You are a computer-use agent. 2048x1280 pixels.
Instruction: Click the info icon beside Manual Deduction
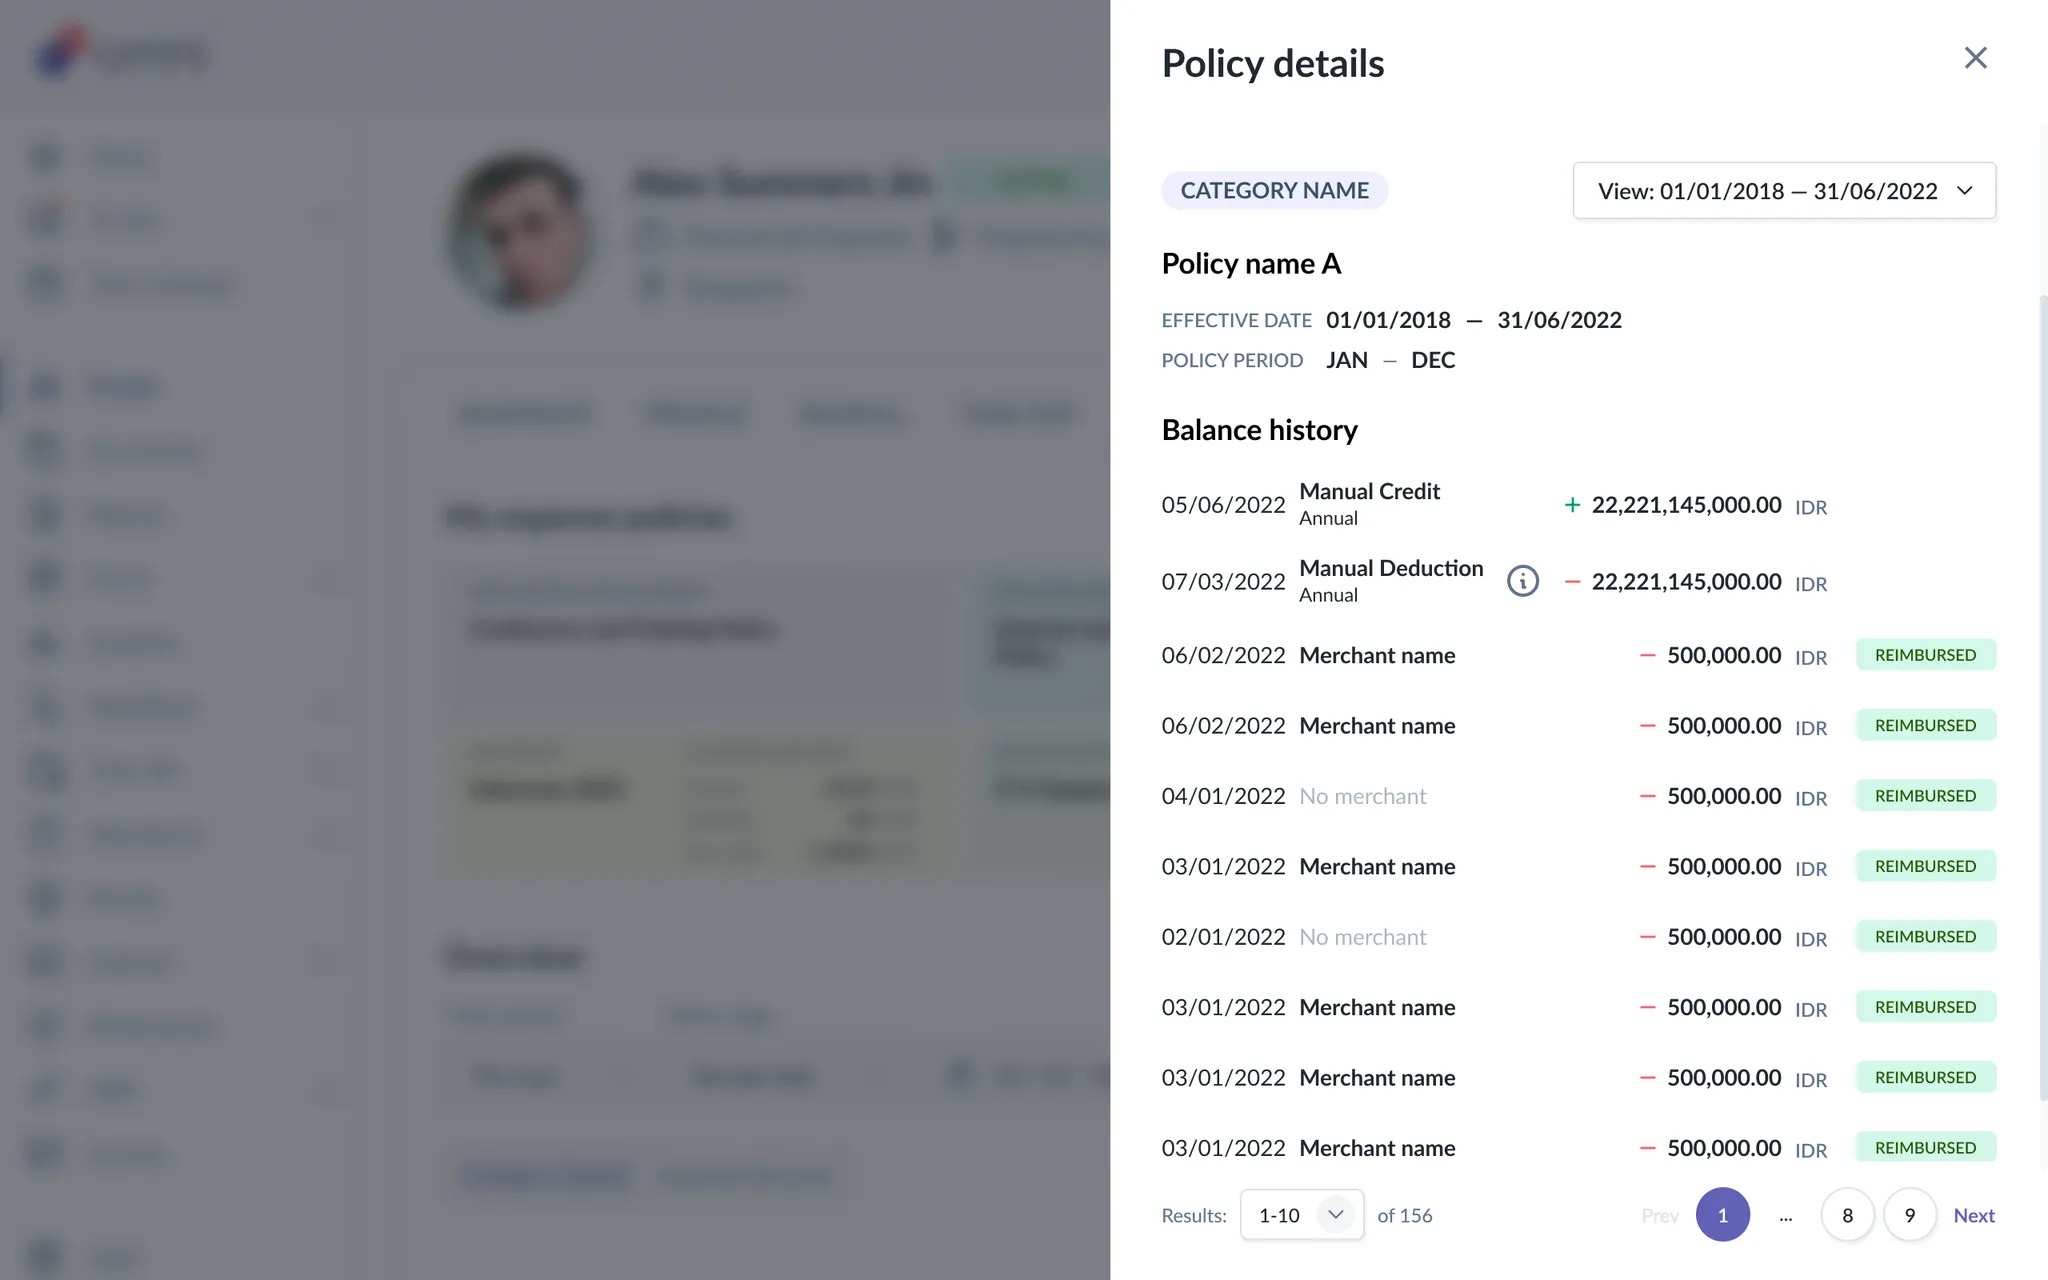[x=1522, y=581]
